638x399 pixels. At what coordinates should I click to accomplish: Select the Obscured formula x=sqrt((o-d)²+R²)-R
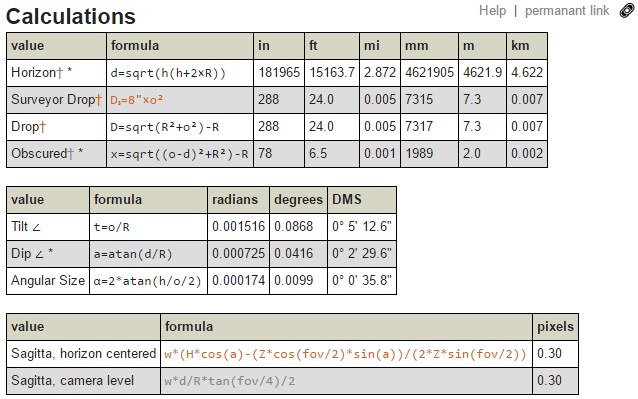tap(179, 154)
